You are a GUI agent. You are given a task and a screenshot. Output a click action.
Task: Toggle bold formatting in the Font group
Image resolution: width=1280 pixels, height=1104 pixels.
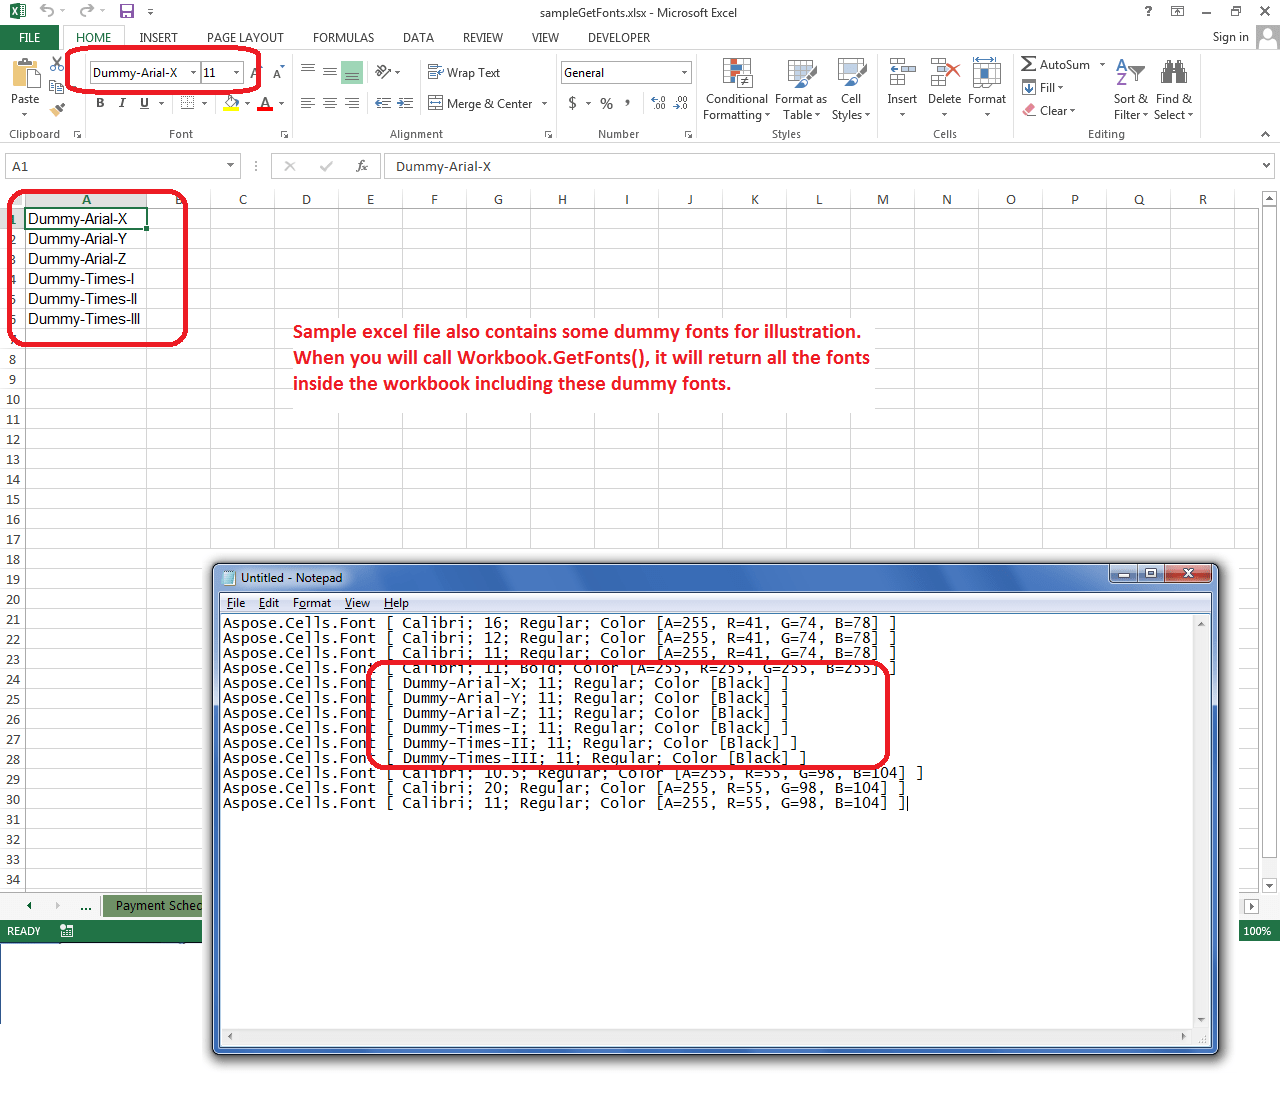pyautogui.click(x=99, y=103)
